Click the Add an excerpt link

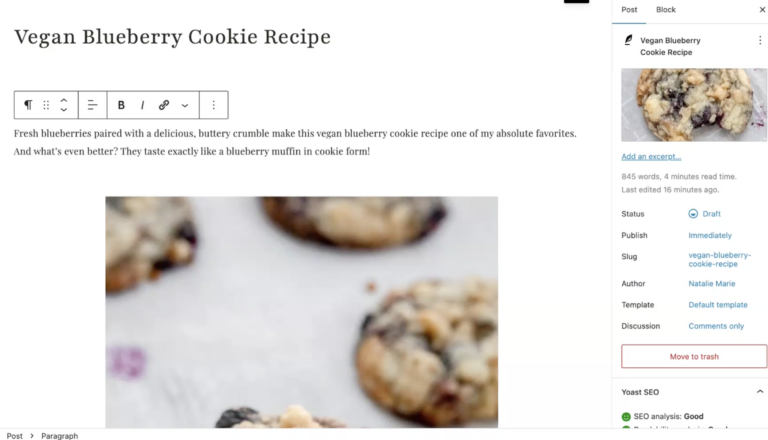click(x=651, y=156)
